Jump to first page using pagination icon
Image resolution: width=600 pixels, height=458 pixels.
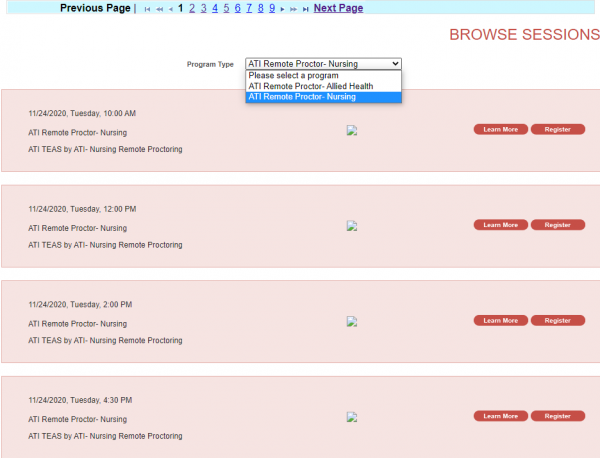point(148,9)
